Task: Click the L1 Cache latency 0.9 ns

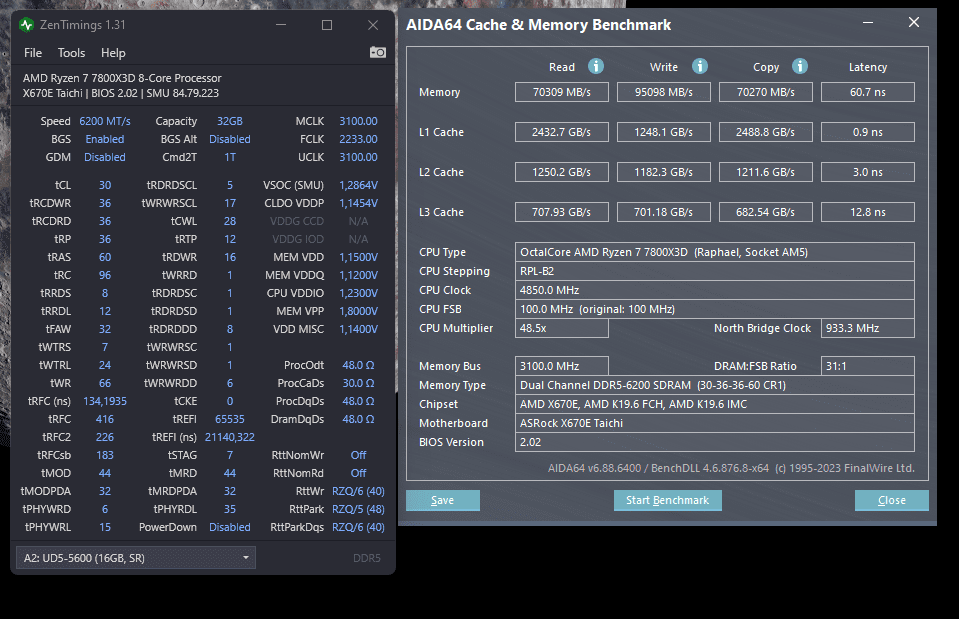Action: [868, 132]
